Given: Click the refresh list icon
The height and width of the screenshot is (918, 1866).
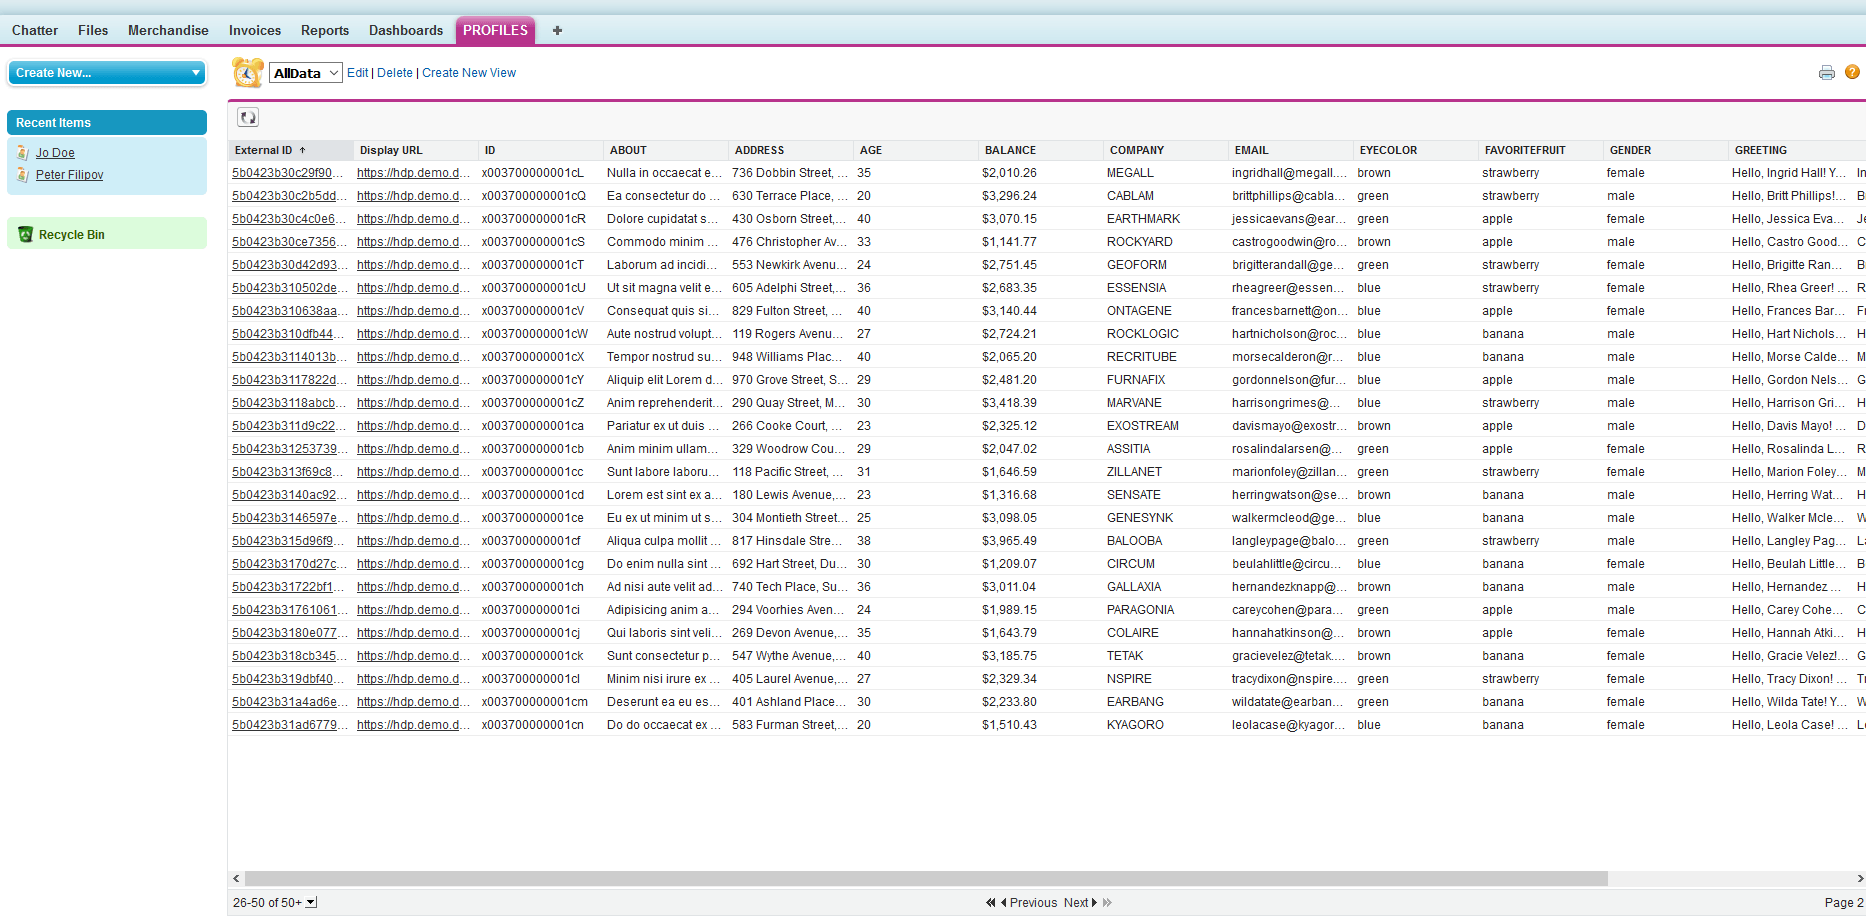Looking at the screenshot, I should [248, 117].
